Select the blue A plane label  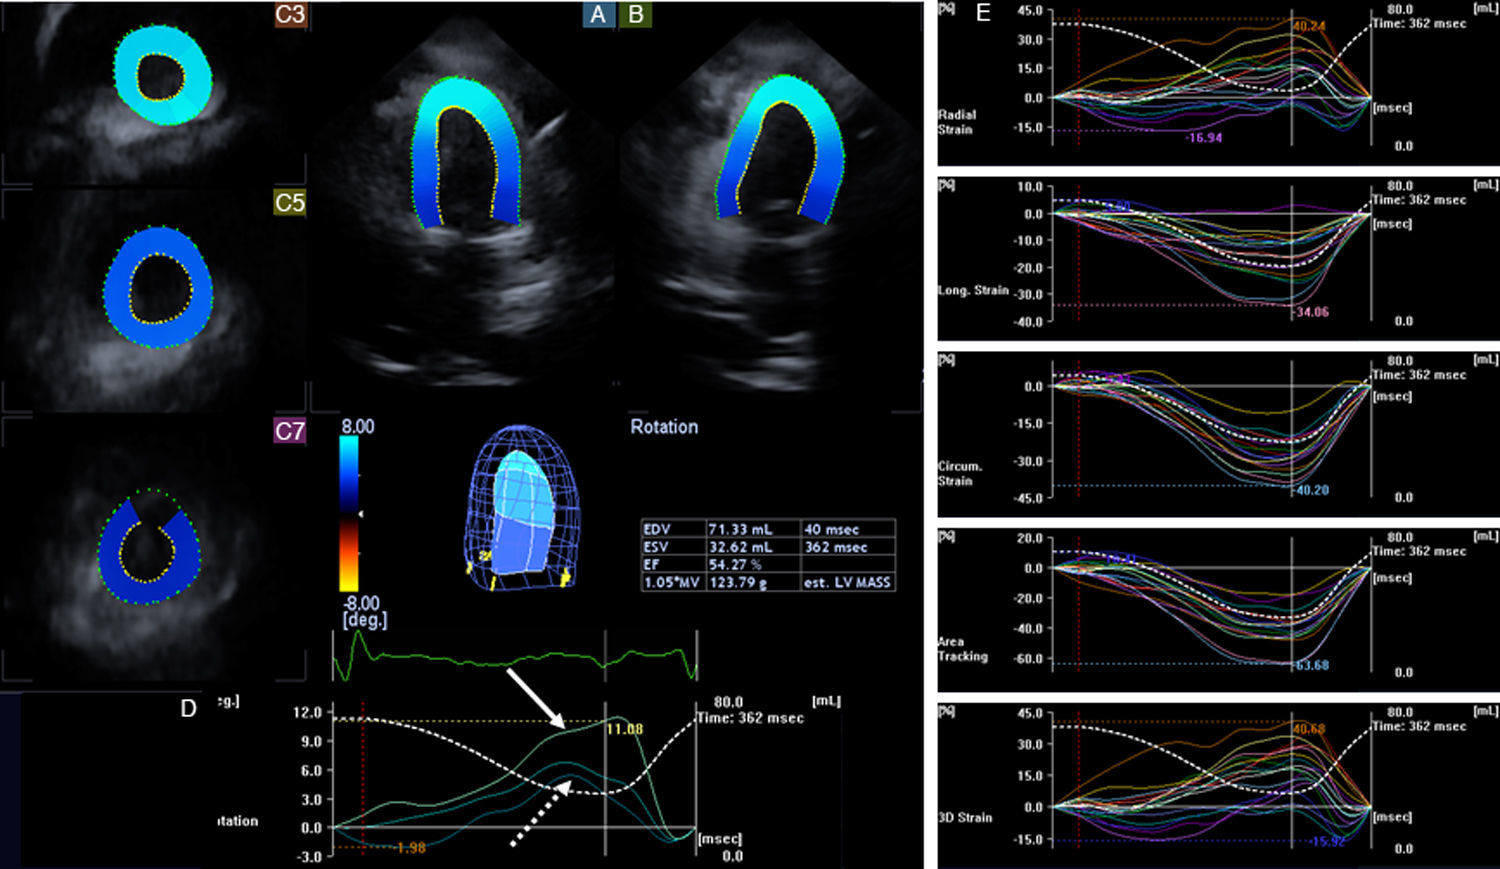pos(598,14)
